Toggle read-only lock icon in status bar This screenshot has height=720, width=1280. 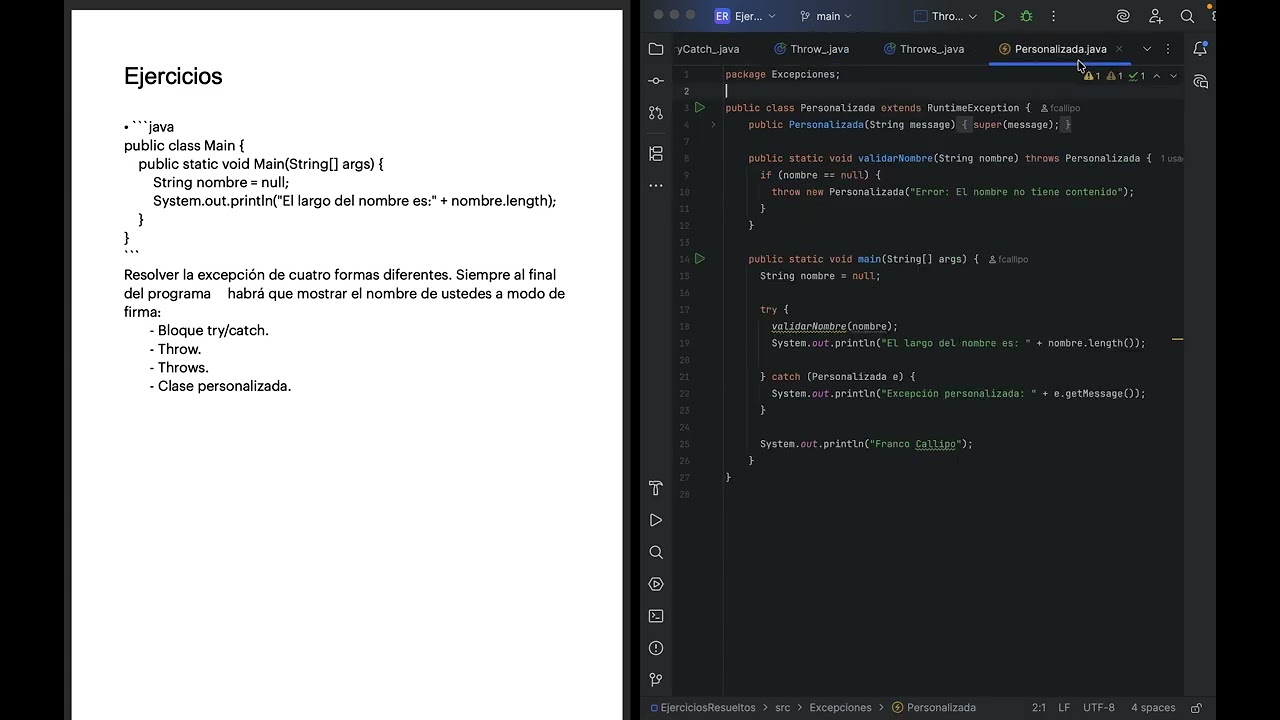tap(1196, 707)
